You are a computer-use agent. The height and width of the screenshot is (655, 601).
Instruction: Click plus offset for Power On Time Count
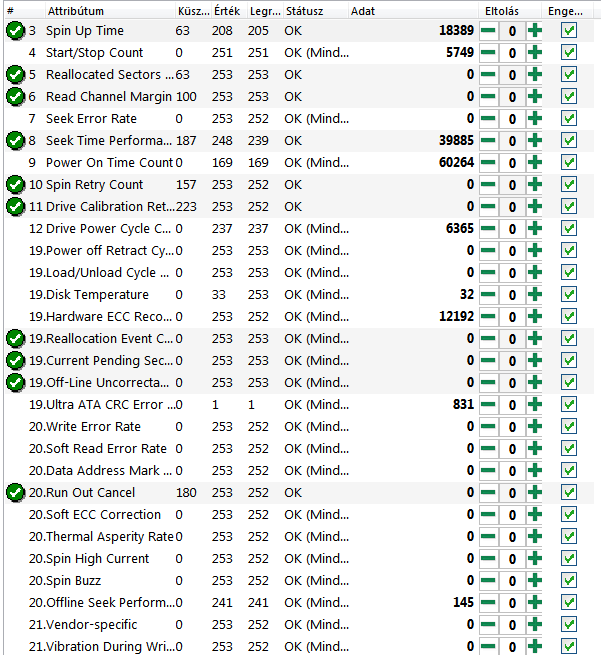pyautogui.click(x=535, y=163)
